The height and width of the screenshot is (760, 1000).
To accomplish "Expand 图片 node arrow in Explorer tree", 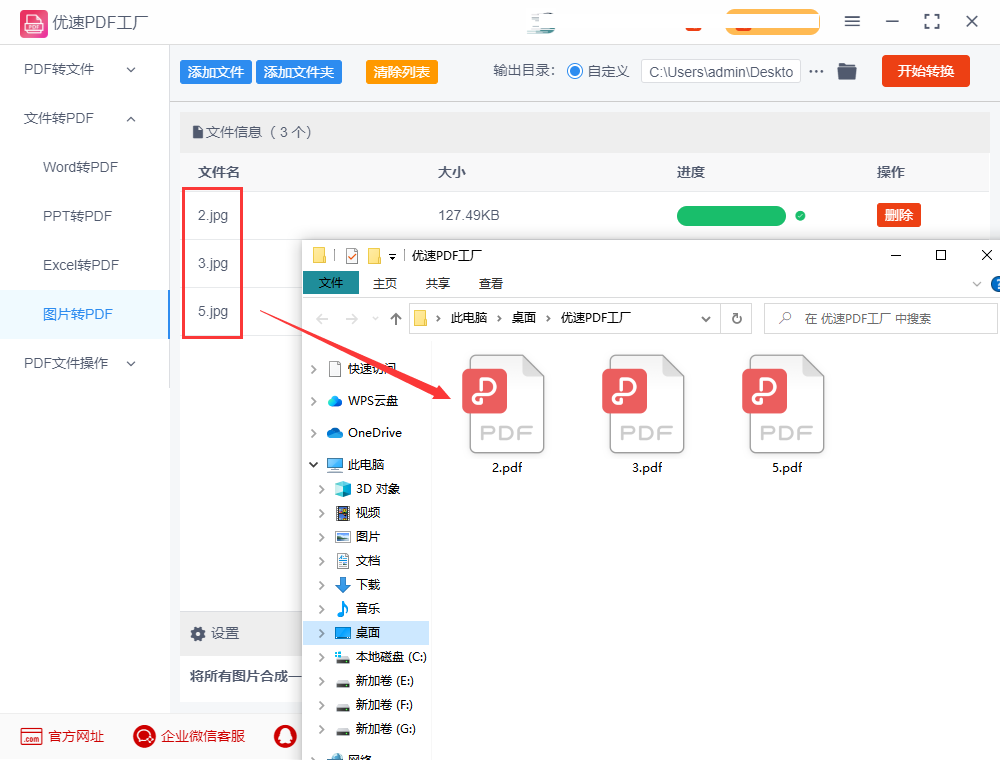I will tap(321, 537).
